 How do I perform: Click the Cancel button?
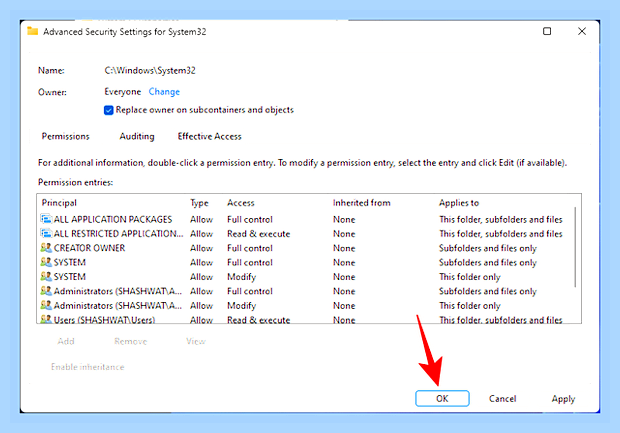(x=502, y=399)
